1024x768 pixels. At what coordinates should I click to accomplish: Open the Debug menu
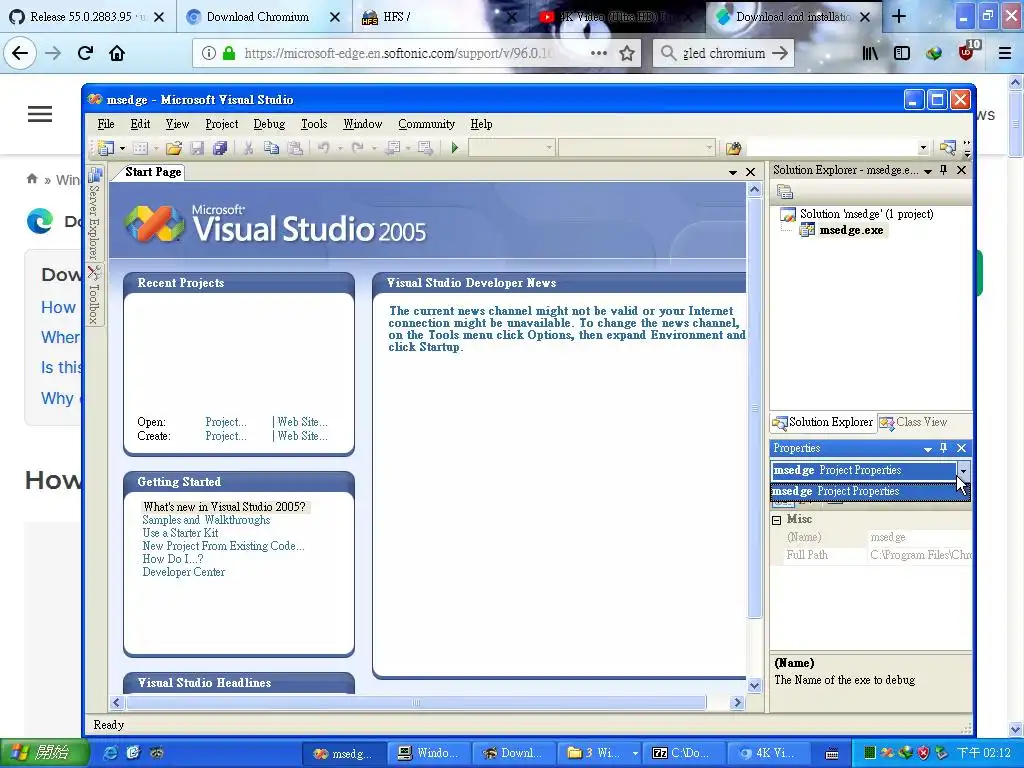coord(269,124)
